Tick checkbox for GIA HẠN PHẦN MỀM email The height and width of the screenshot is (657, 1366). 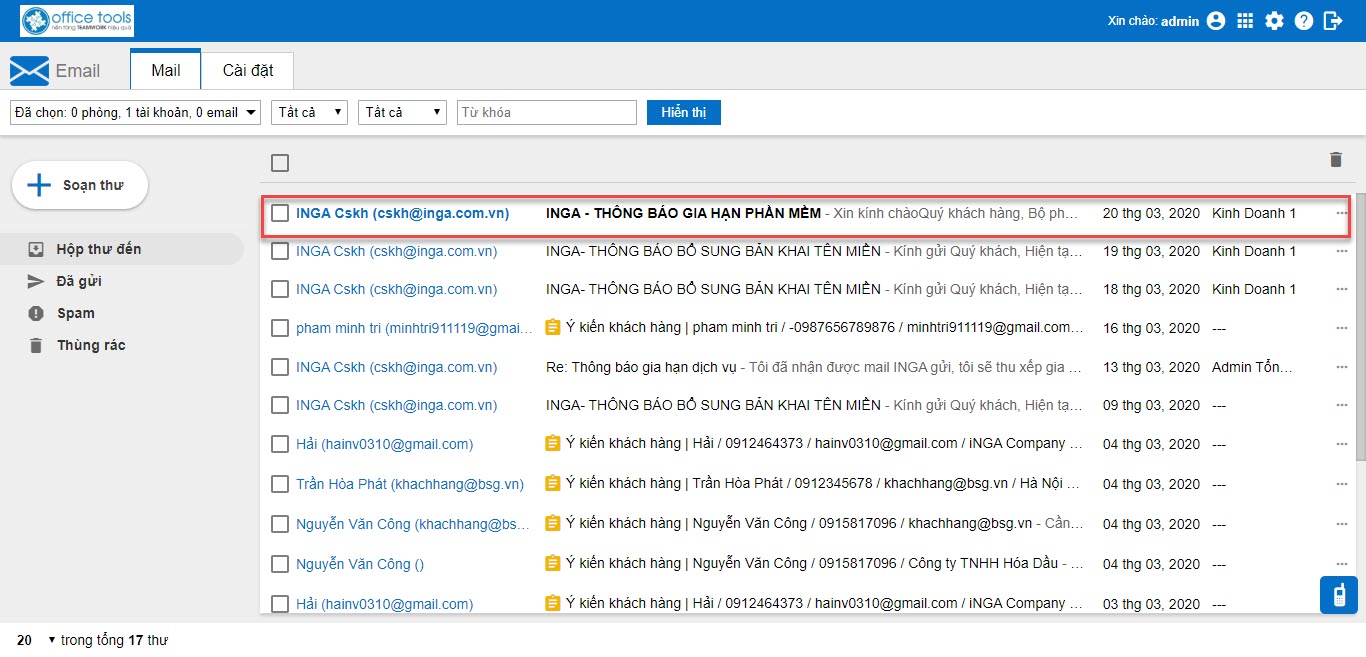pos(280,213)
